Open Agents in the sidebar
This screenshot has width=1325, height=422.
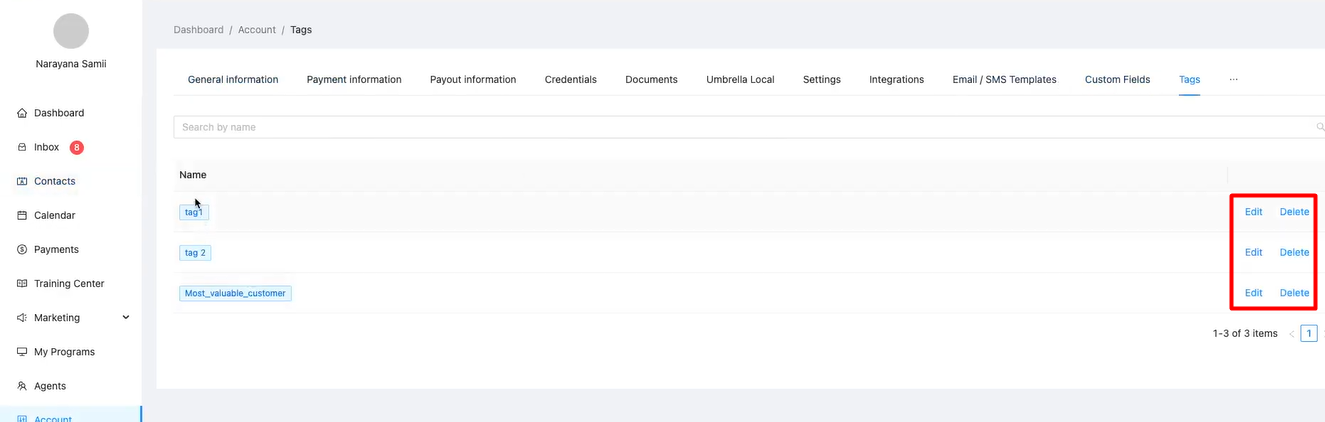click(x=50, y=386)
